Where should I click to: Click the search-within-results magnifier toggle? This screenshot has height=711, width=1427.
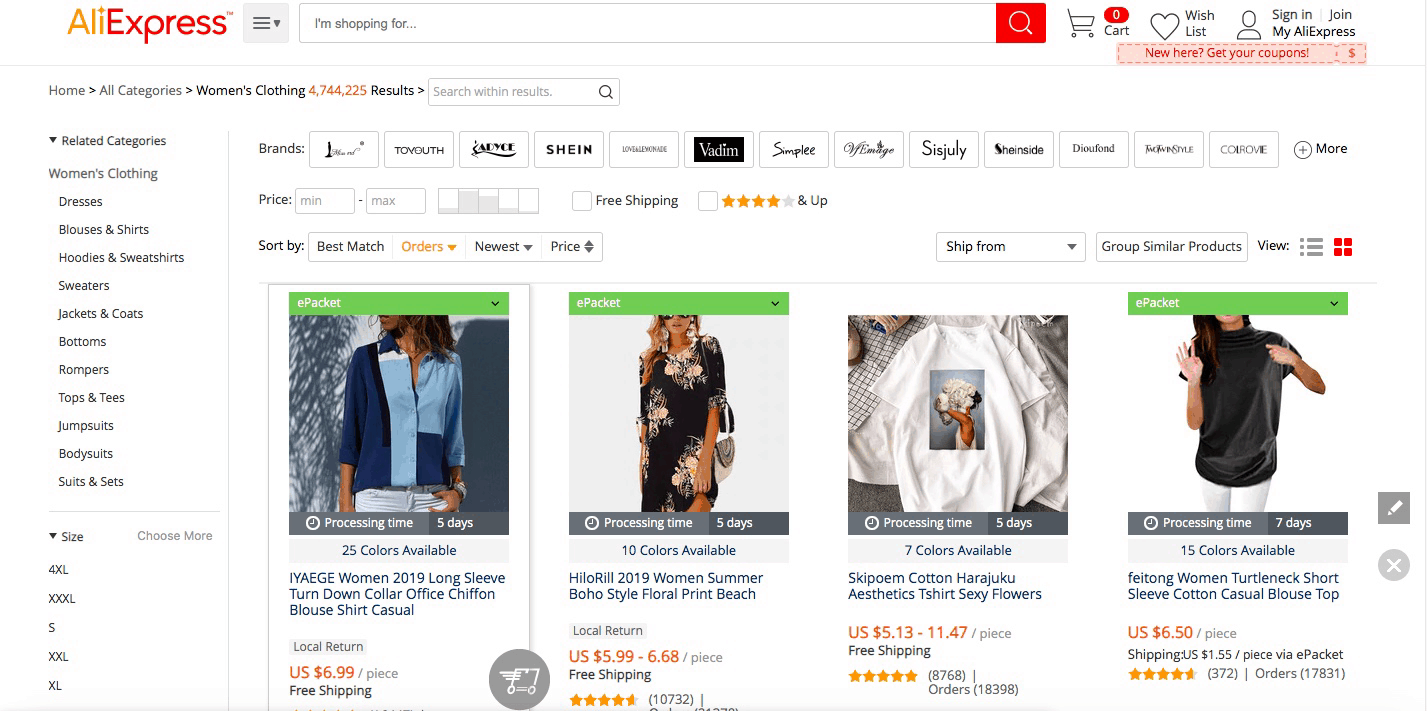click(605, 91)
